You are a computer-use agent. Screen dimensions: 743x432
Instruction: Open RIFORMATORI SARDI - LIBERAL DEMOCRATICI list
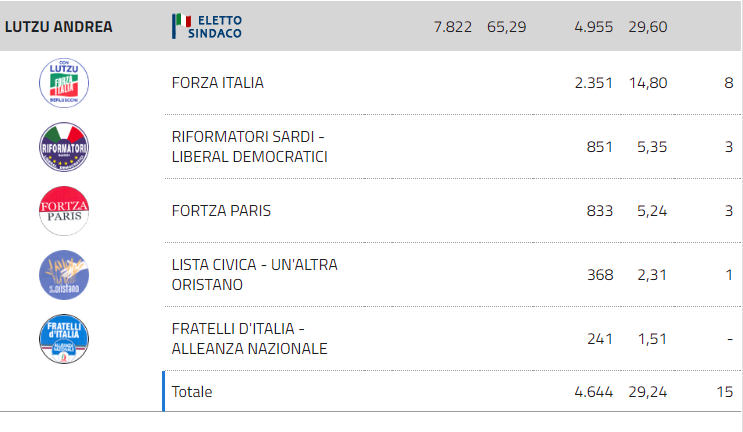(249, 147)
